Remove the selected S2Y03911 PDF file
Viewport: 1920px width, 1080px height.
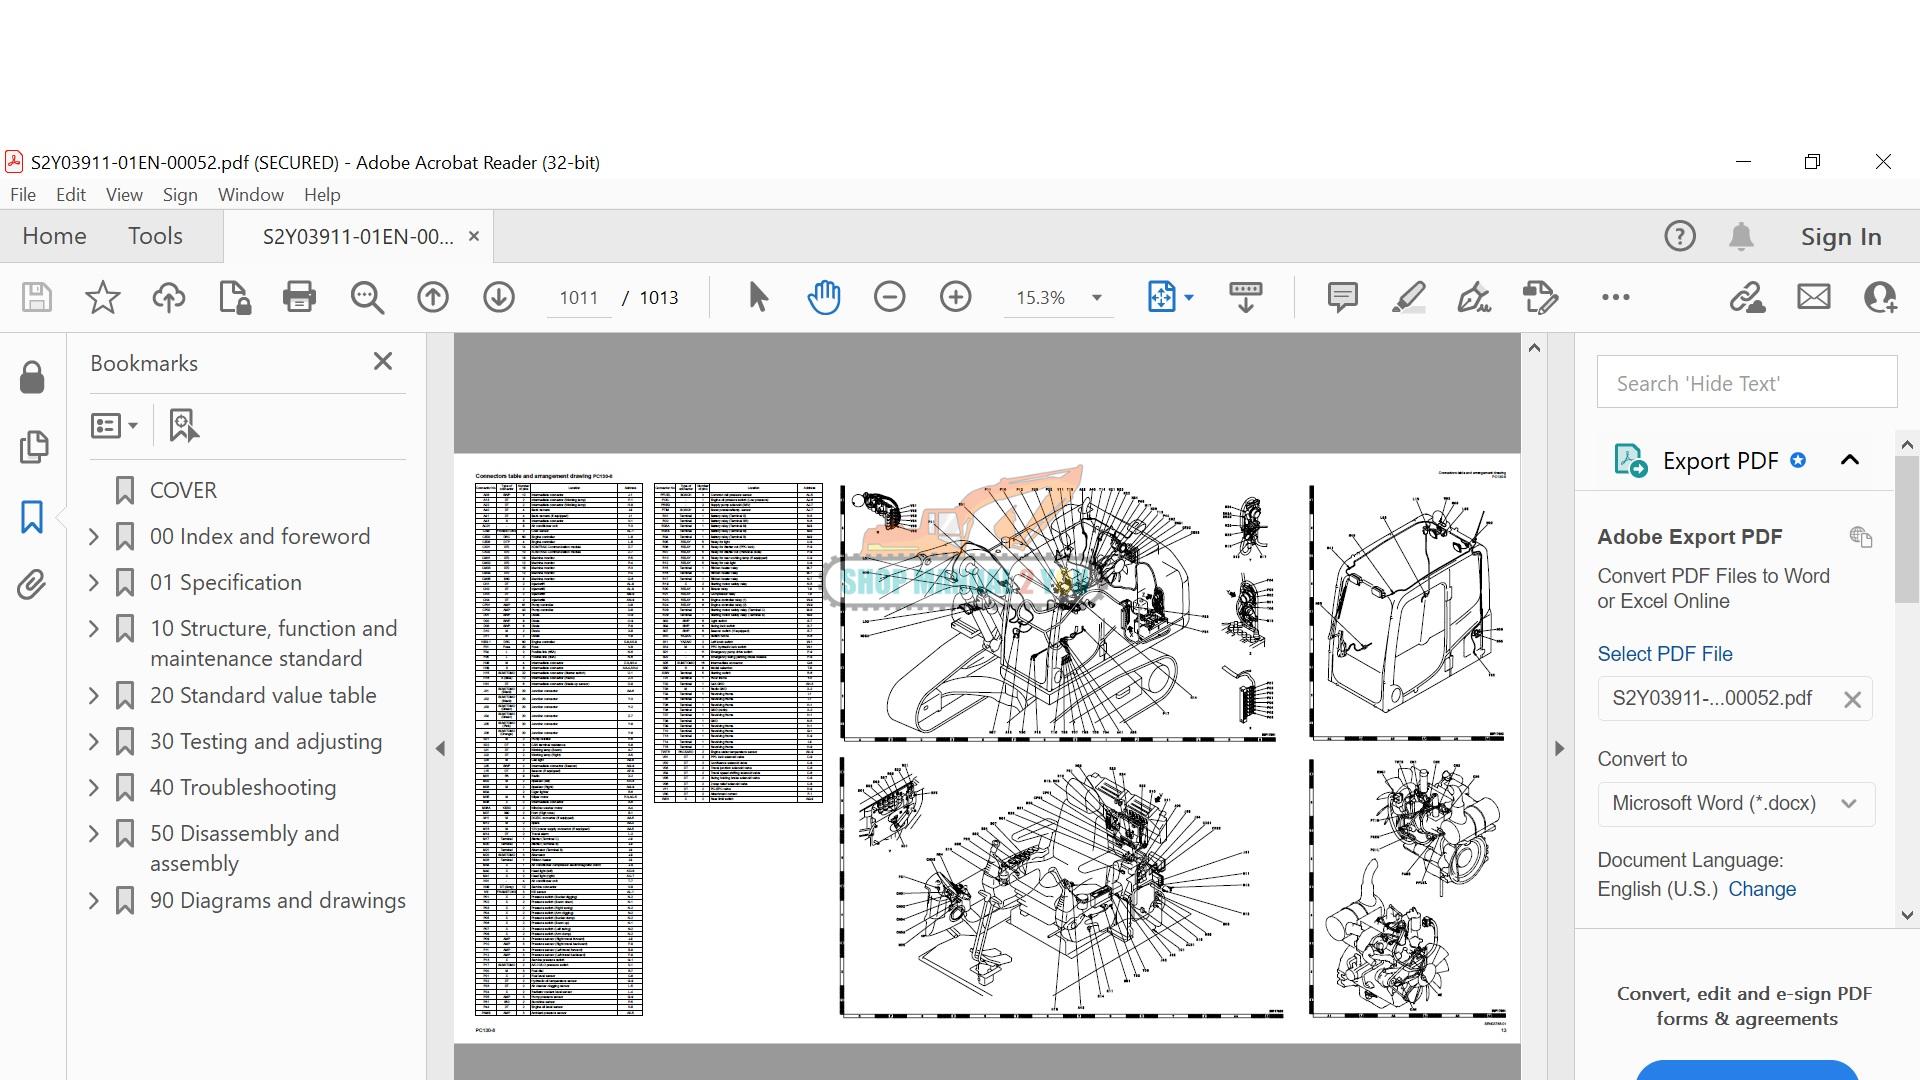click(x=1852, y=700)
